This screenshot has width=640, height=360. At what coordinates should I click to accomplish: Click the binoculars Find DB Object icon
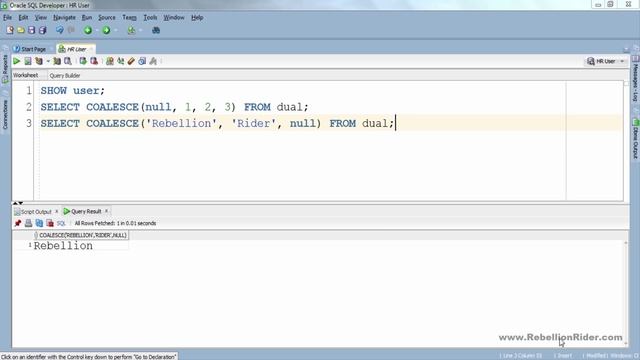(x=156, y=30)
